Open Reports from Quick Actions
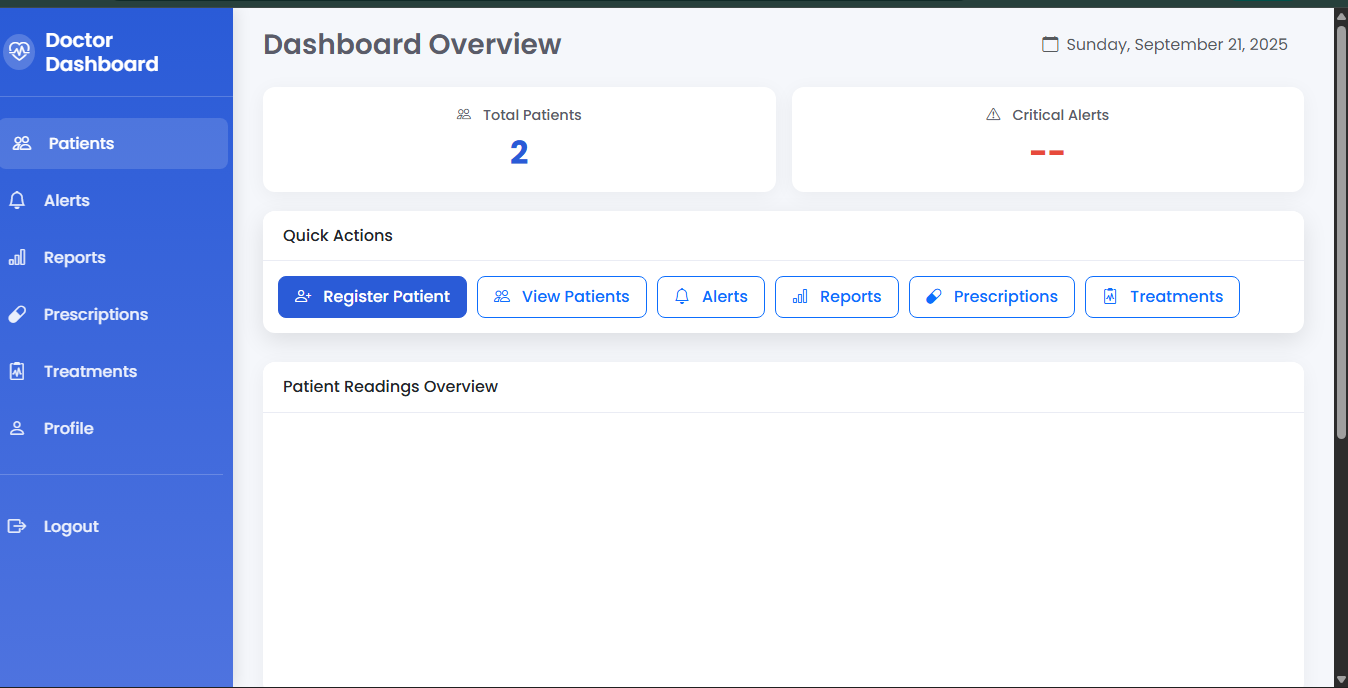The image size is (1348, 688). (836, 297)
